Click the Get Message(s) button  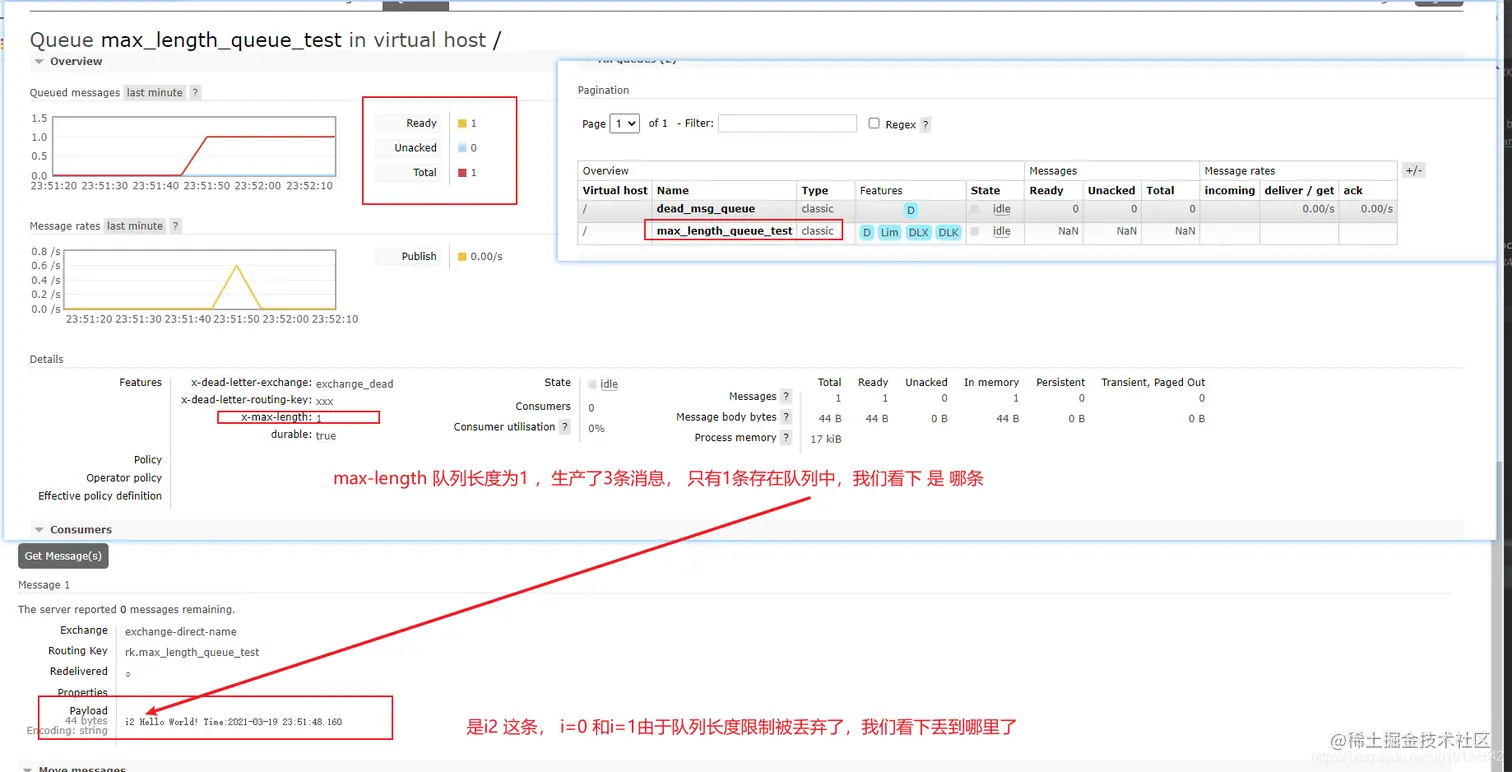pos(63,556)
